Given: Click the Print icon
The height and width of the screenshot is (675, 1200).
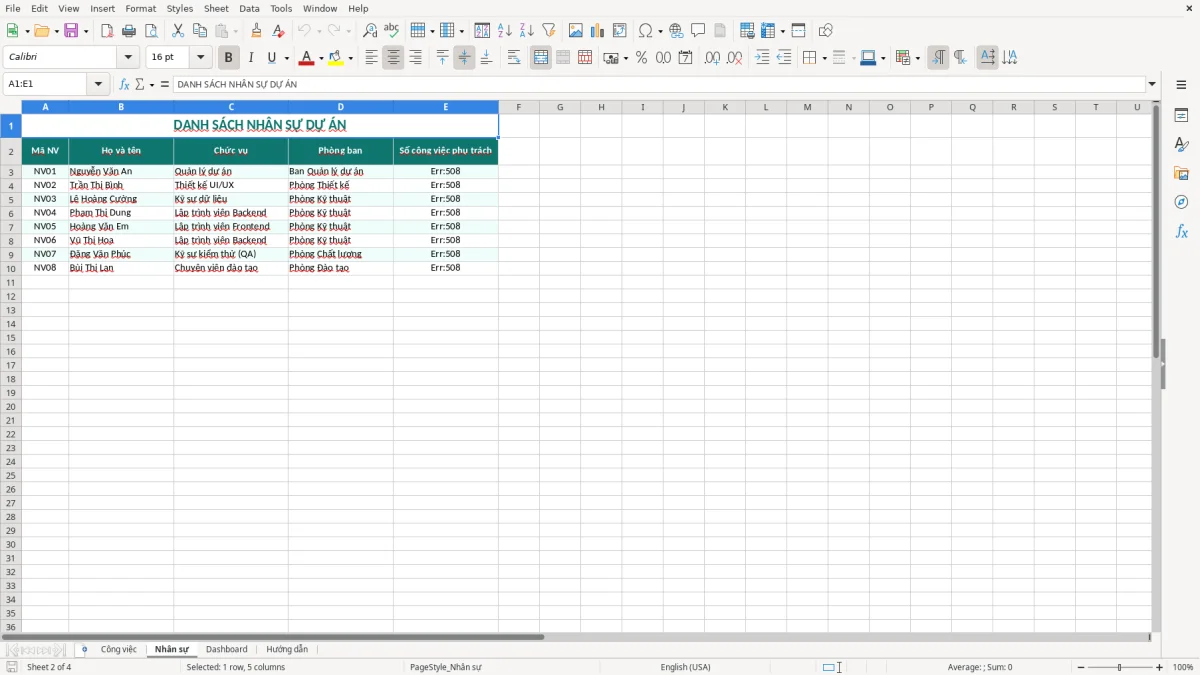Looking at the screenshot, I should pos(129,31).
